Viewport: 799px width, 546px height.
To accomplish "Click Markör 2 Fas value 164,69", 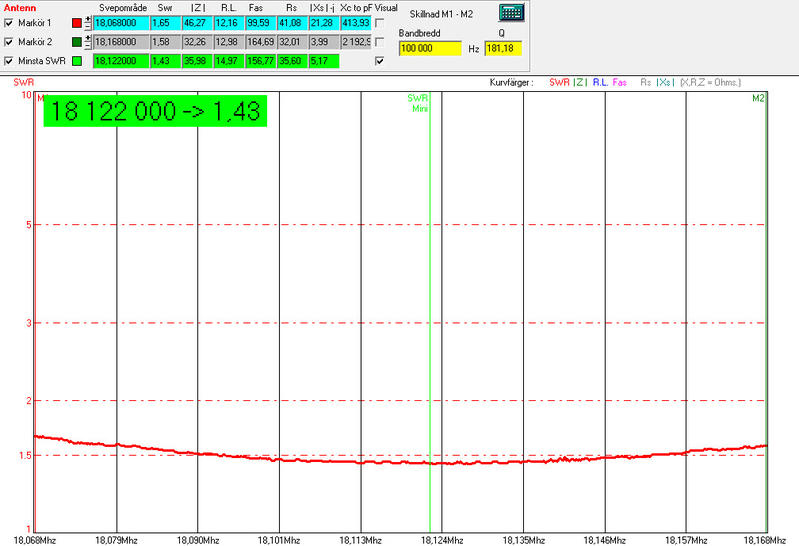I will coord(261,42).
